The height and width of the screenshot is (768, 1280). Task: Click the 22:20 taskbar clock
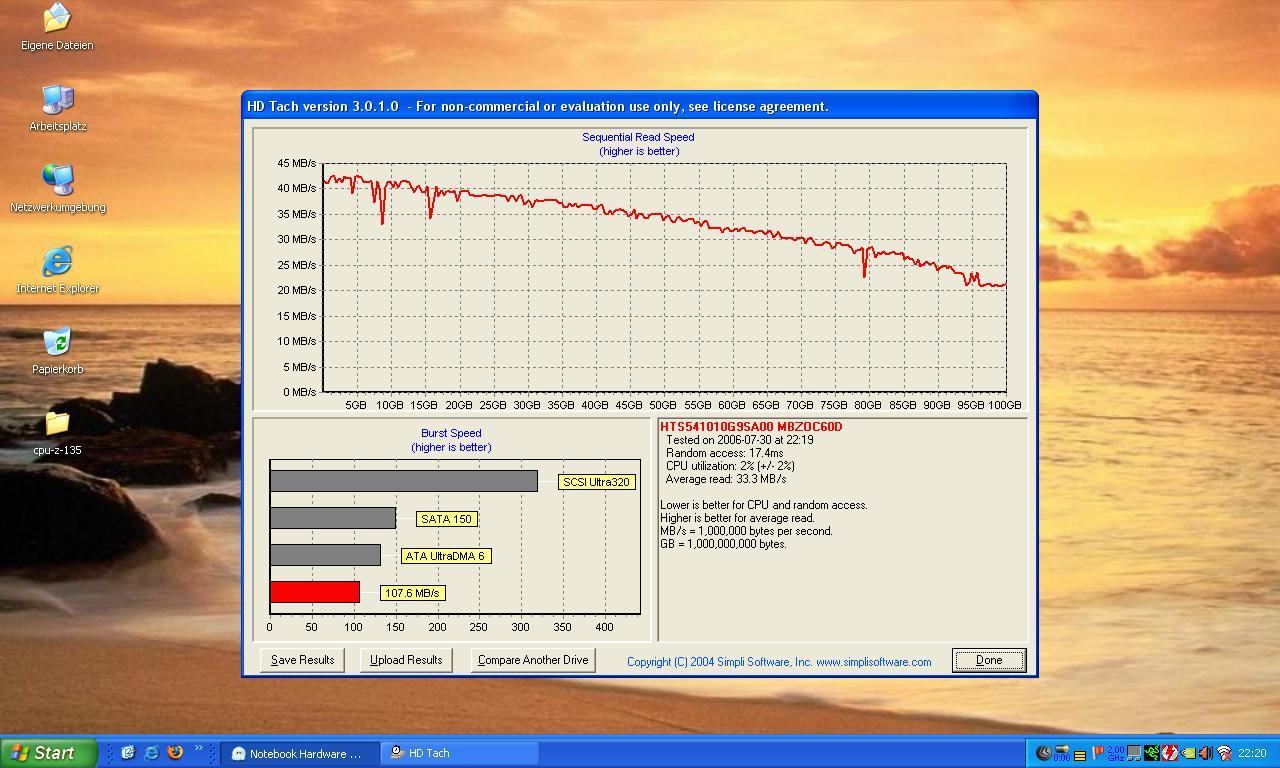point(1252,753)
